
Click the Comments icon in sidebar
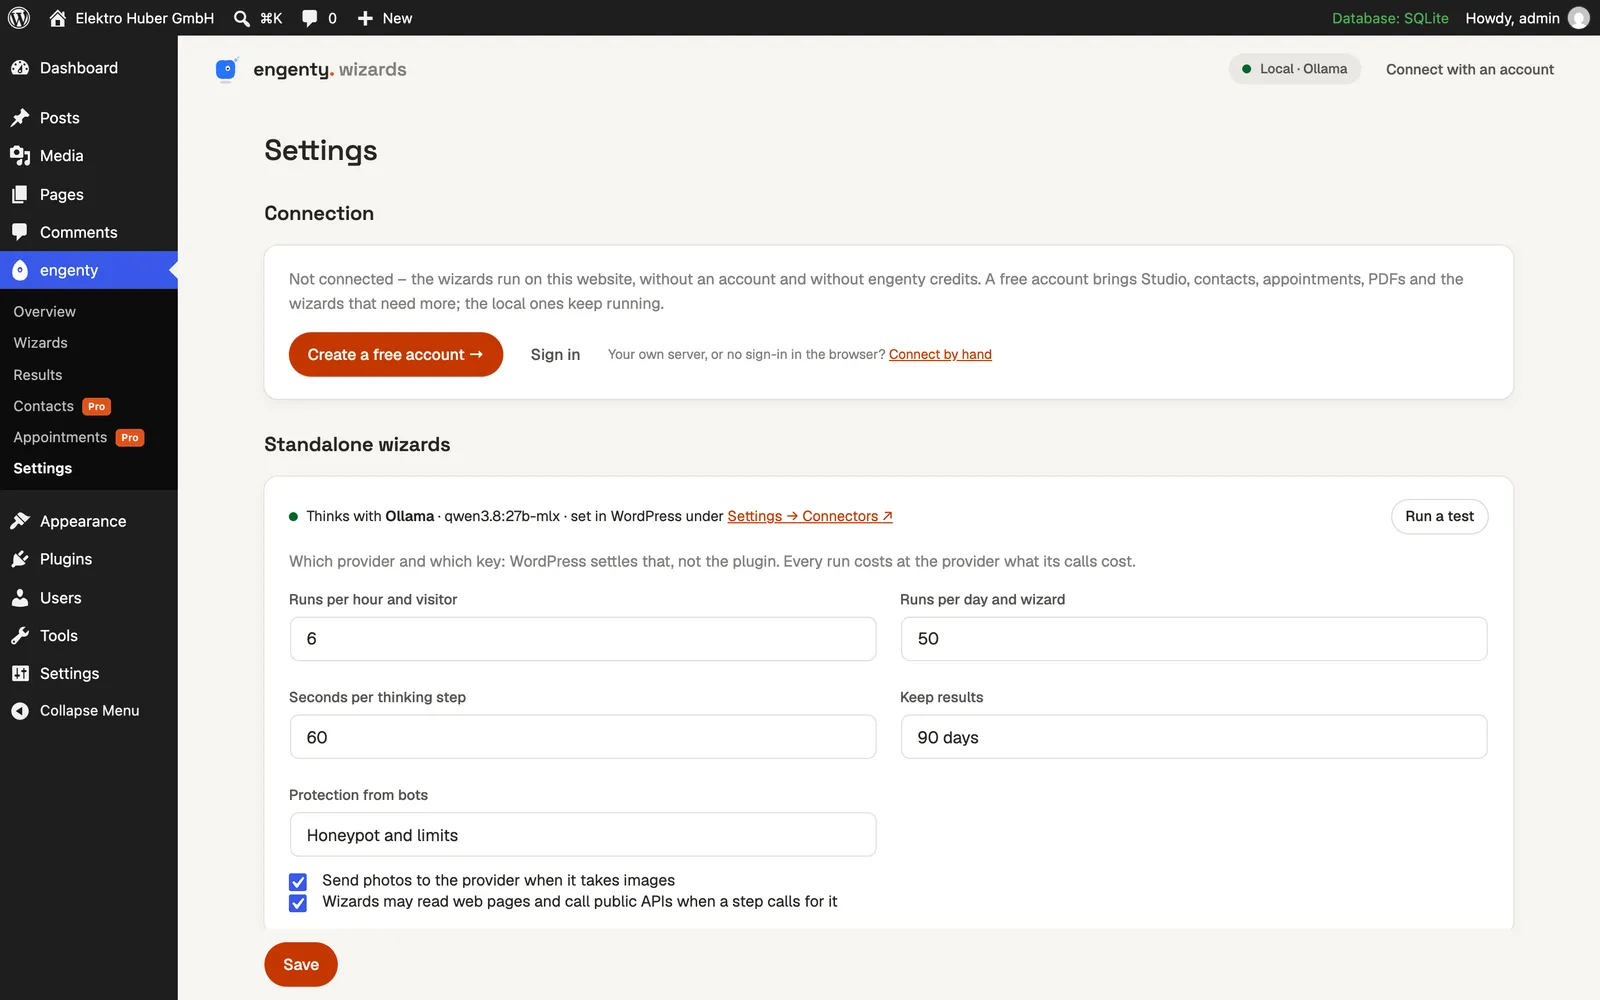coord(20,232)
